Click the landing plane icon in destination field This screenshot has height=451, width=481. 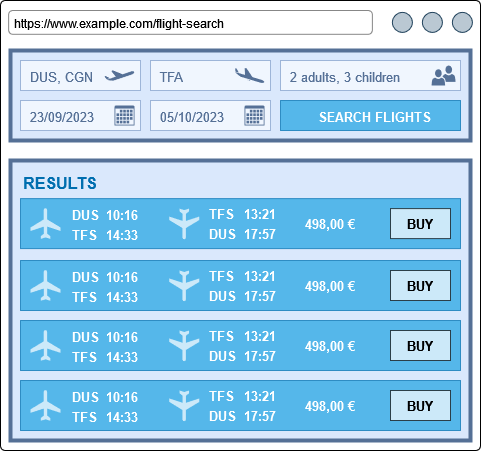[x=249, y=75]
